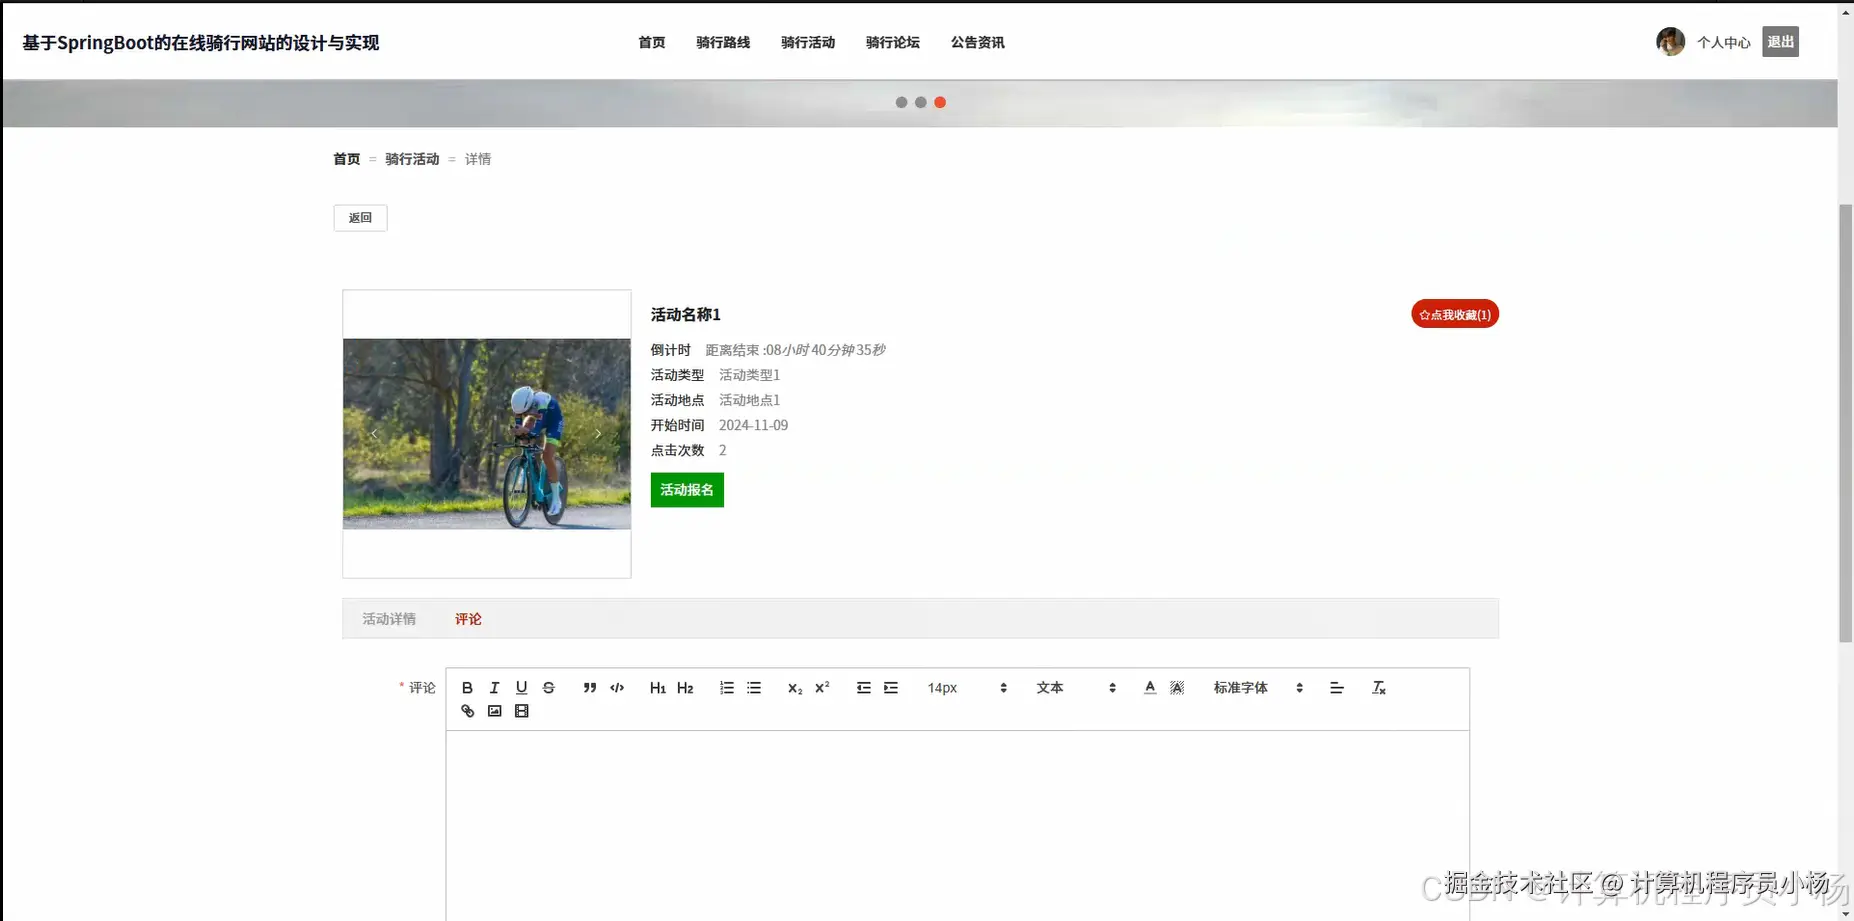Switch to the 活动详情 tab

pos(389,619)
